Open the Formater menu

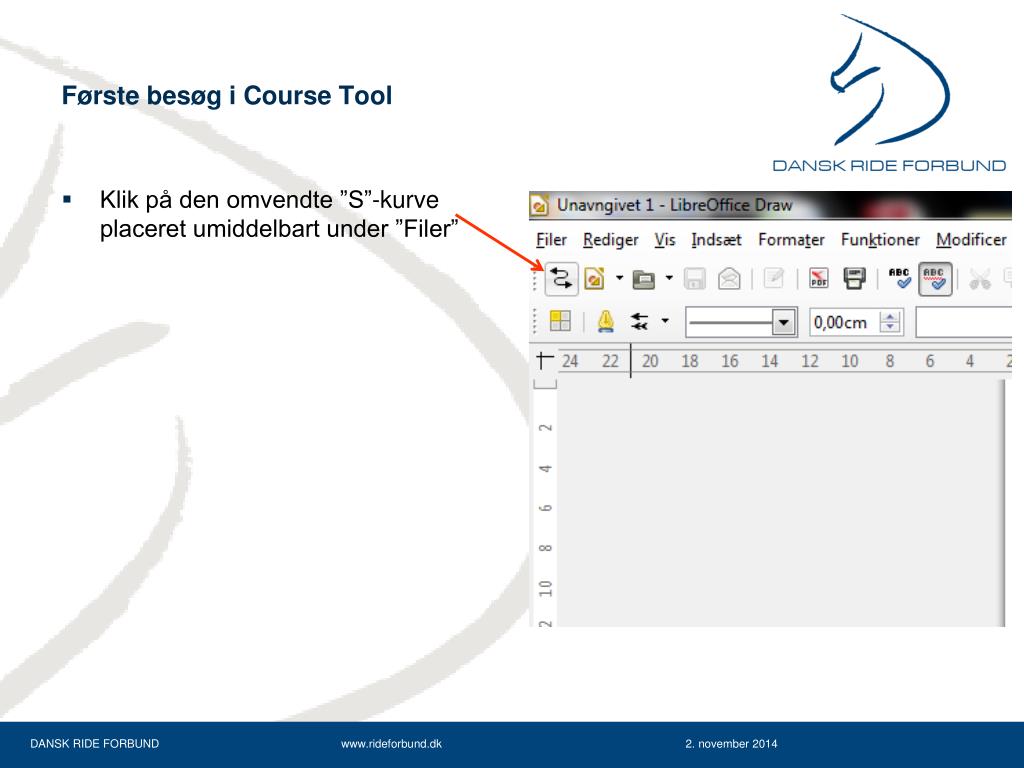[791, 240]
